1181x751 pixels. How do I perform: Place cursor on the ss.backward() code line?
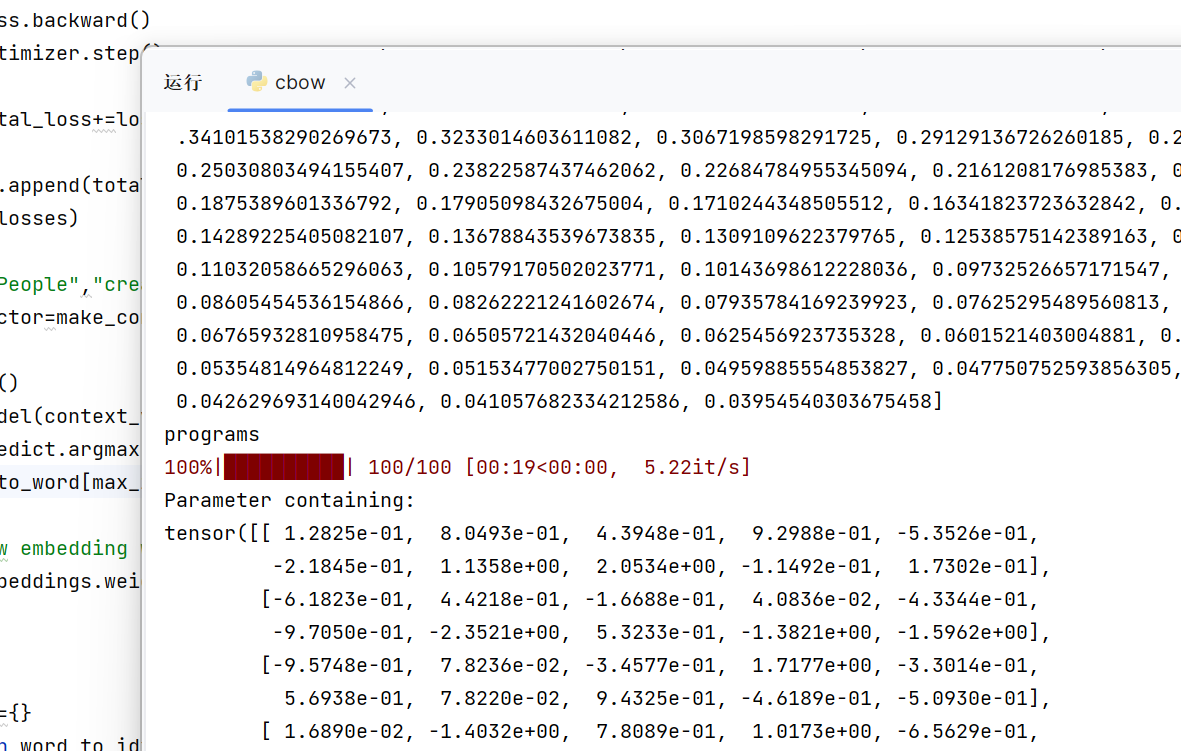64,20
